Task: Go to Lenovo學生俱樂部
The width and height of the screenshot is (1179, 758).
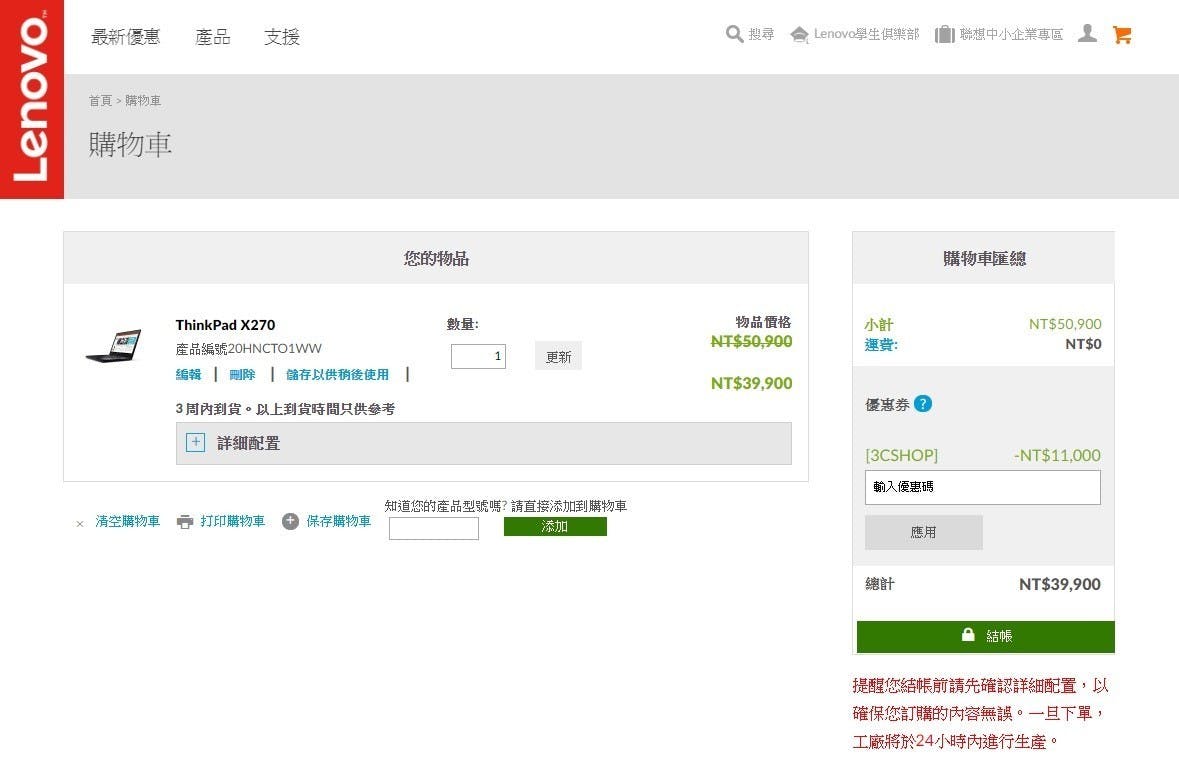Action: tap(866, 35)
